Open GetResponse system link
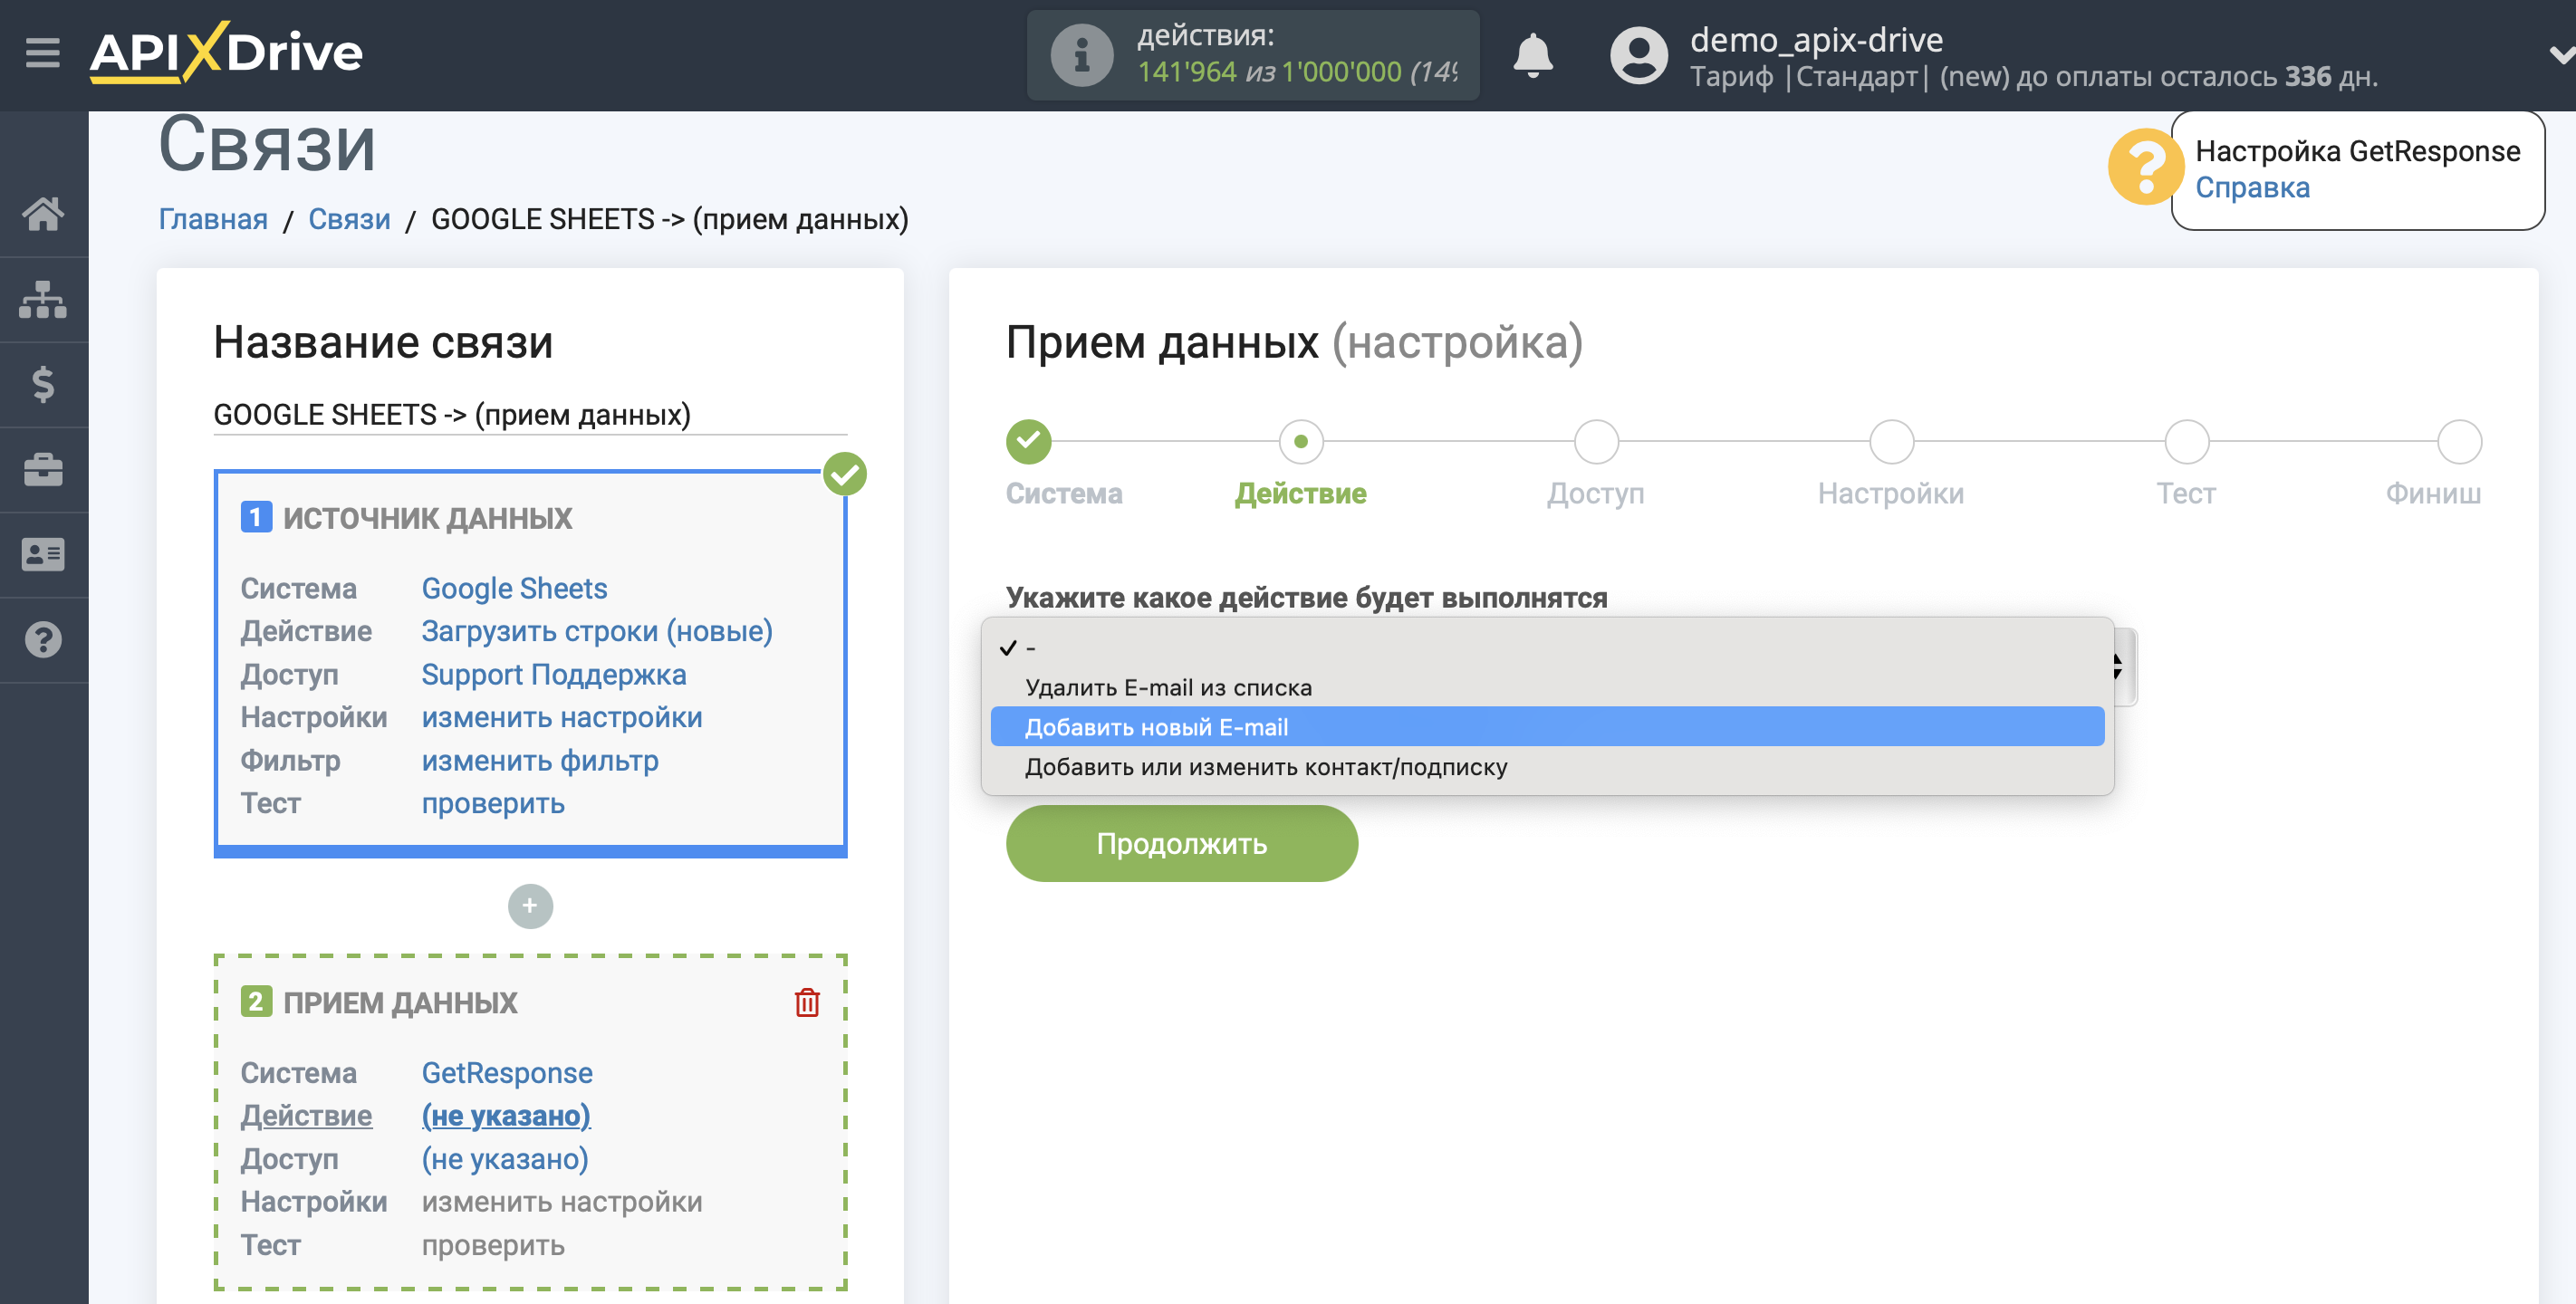Screen dimensions: 2576x1304 (507, 1073)
